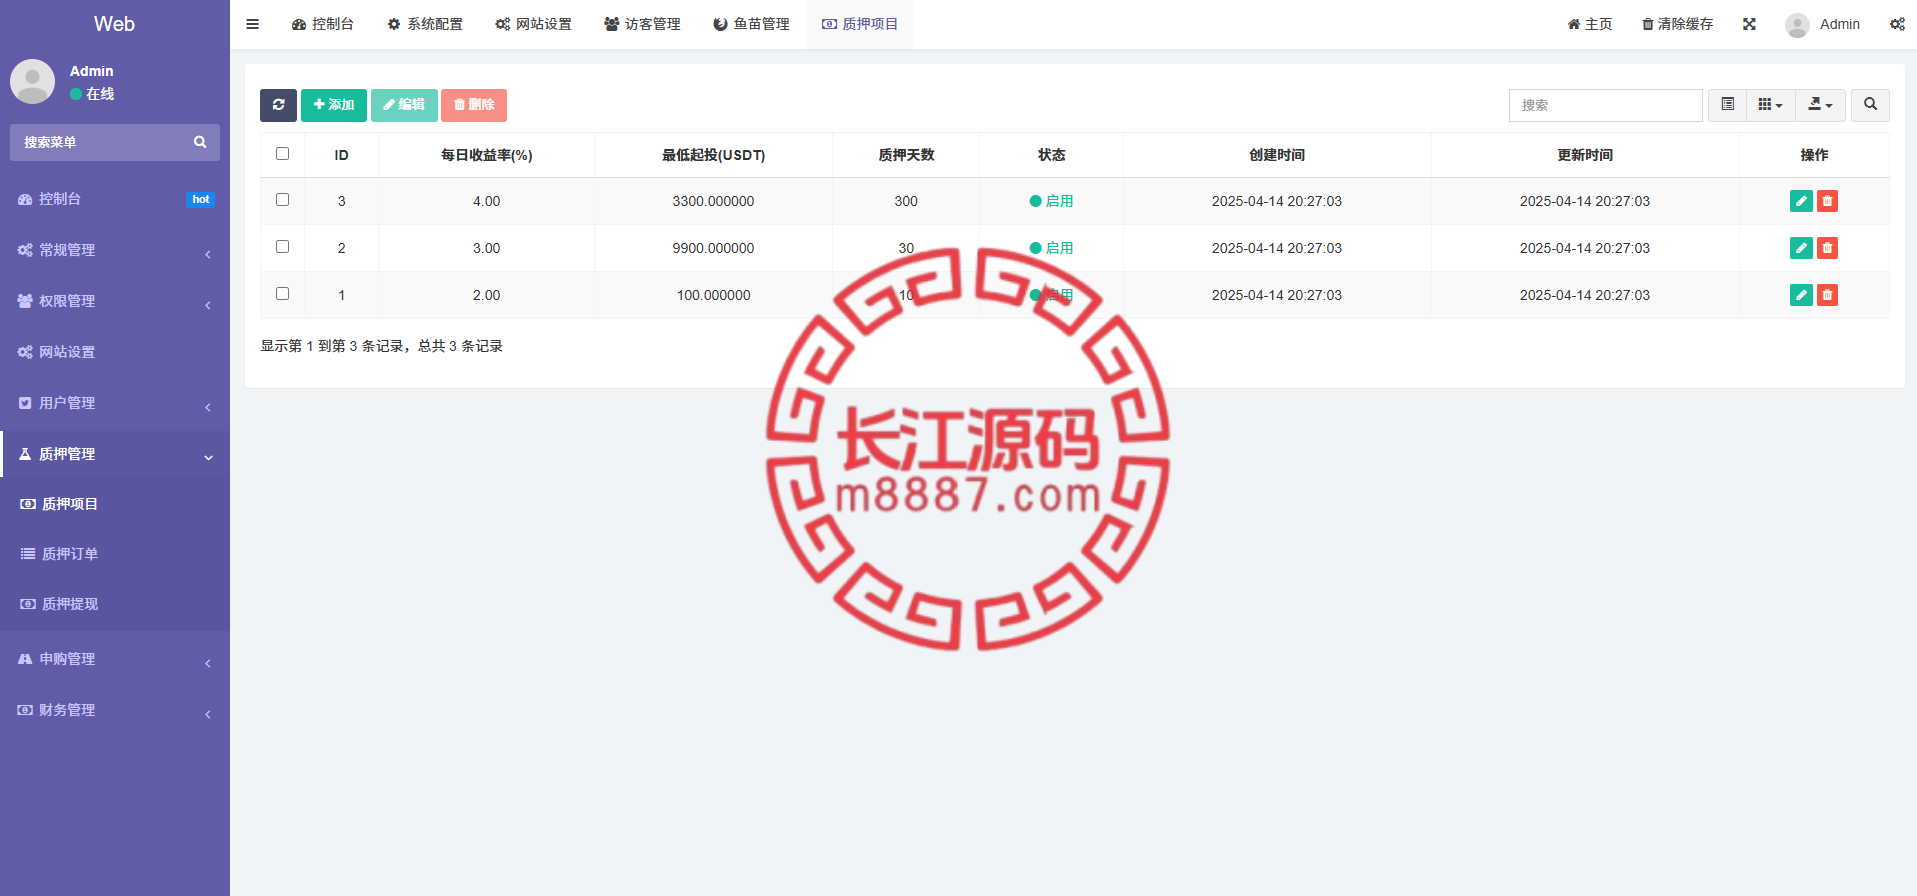This screenshot has width=1917, height=896.
Task: Expand the 权限管理 sidebar menu
Action: pyautogui.click(x=115, y=301)
